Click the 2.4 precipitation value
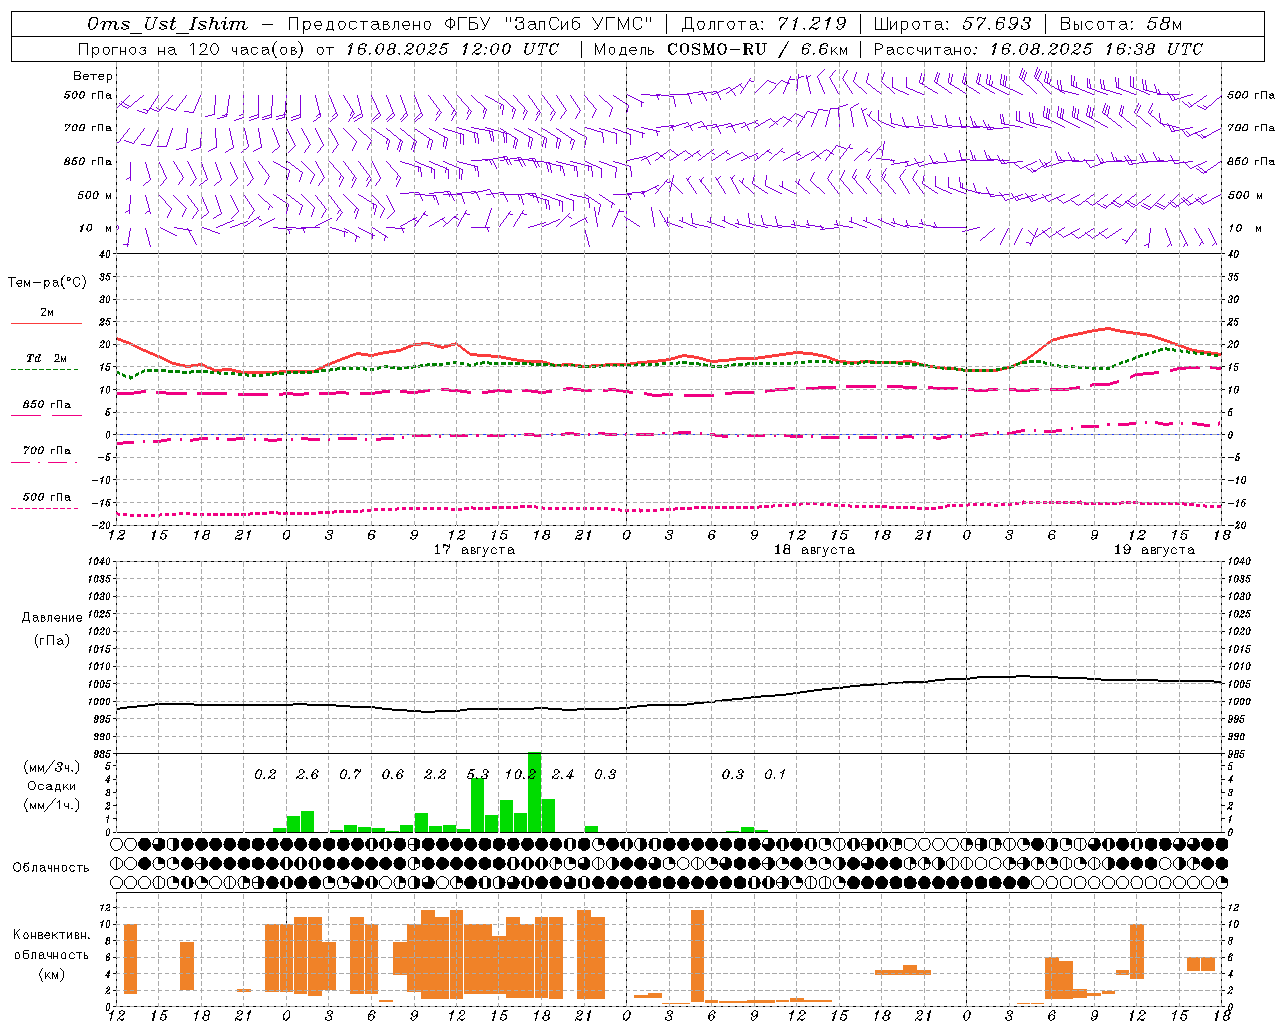The height and width of the screenshot is (1024, 1280). coord(563,775)
